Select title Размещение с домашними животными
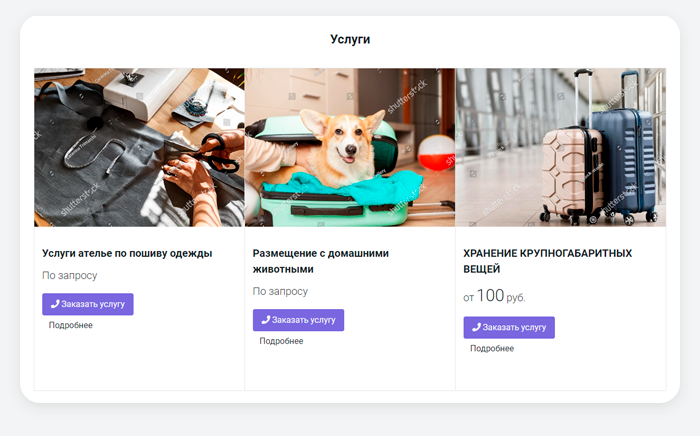This screenshot has height=436, width=700. (x=321, y=261)
